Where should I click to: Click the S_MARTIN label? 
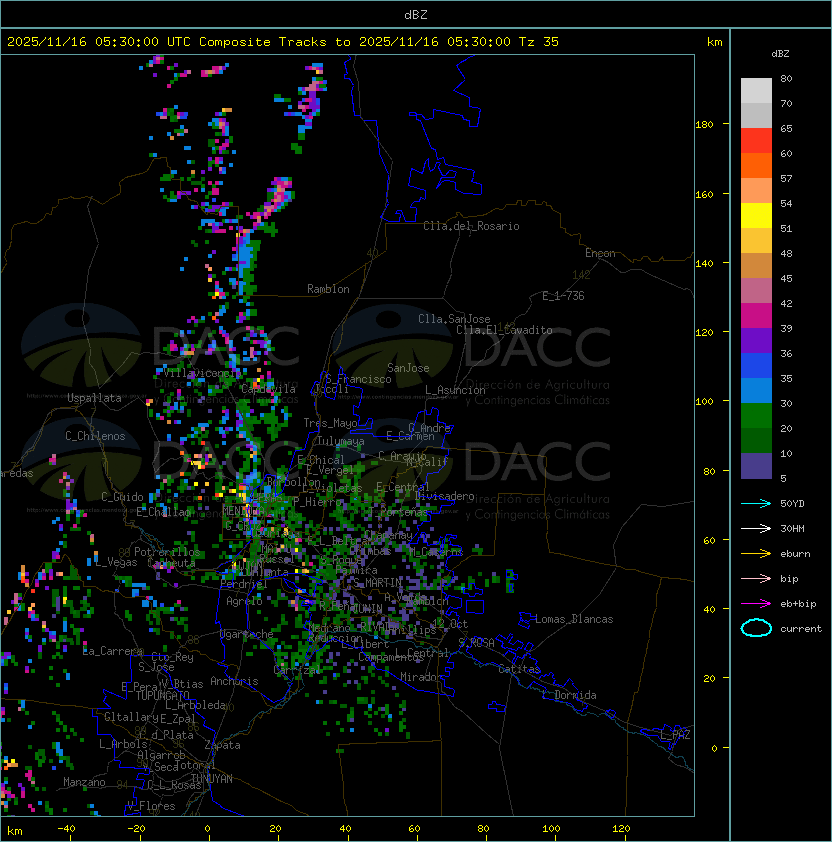point(377,583)
